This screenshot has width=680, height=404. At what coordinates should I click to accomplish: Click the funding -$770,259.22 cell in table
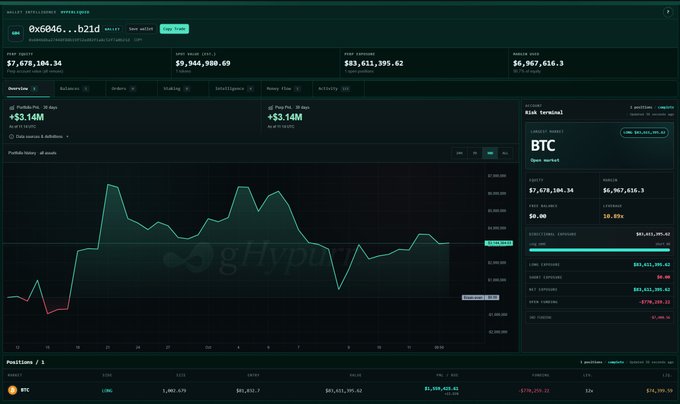(534, 391)
